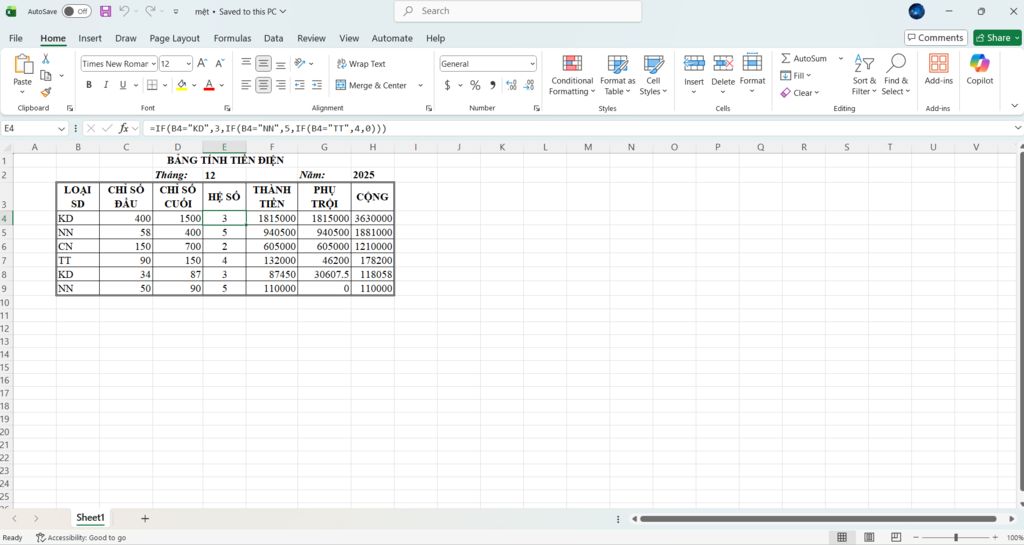Click the Save floppy disk icon
This screenshot has width=1024, height=545.
coord(105,11)
